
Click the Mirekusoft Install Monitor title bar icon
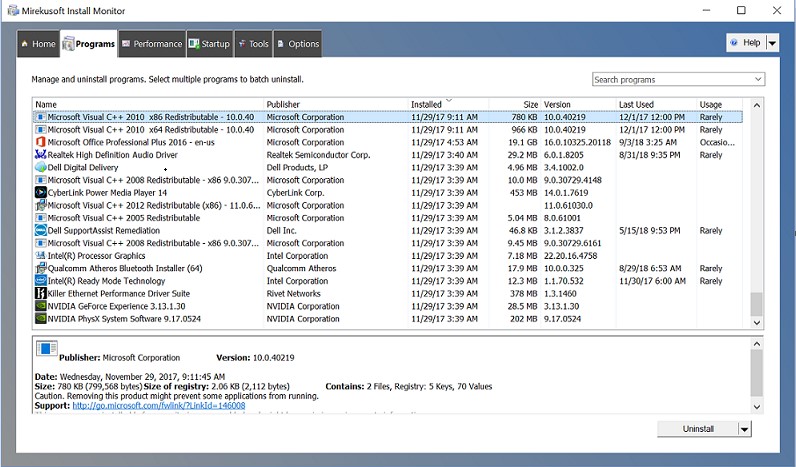13,10
